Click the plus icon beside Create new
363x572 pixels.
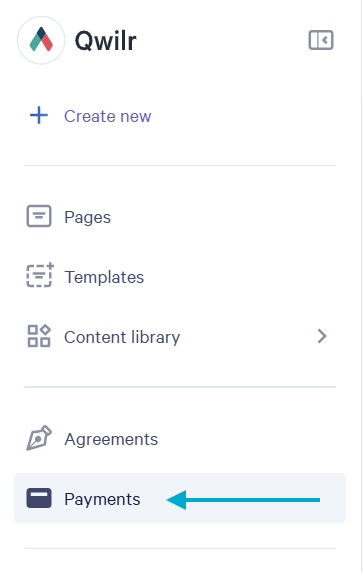click(x=39, y=116)
